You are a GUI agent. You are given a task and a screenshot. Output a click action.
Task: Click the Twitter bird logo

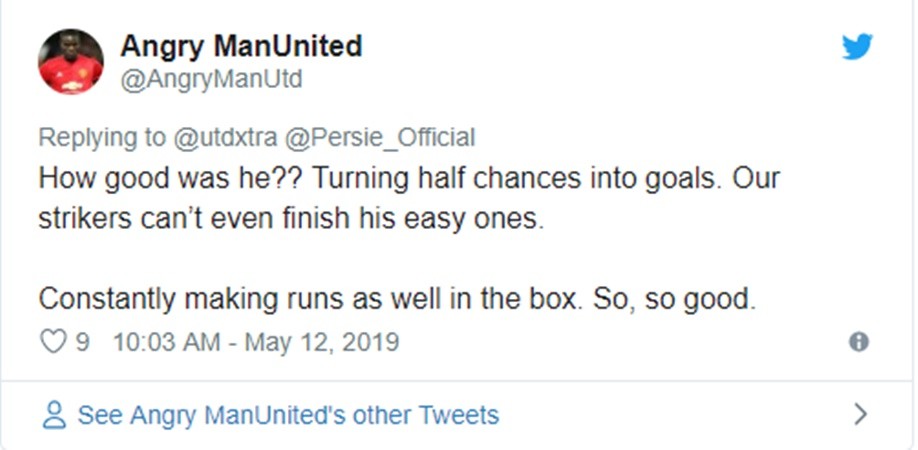coord(857,47)
